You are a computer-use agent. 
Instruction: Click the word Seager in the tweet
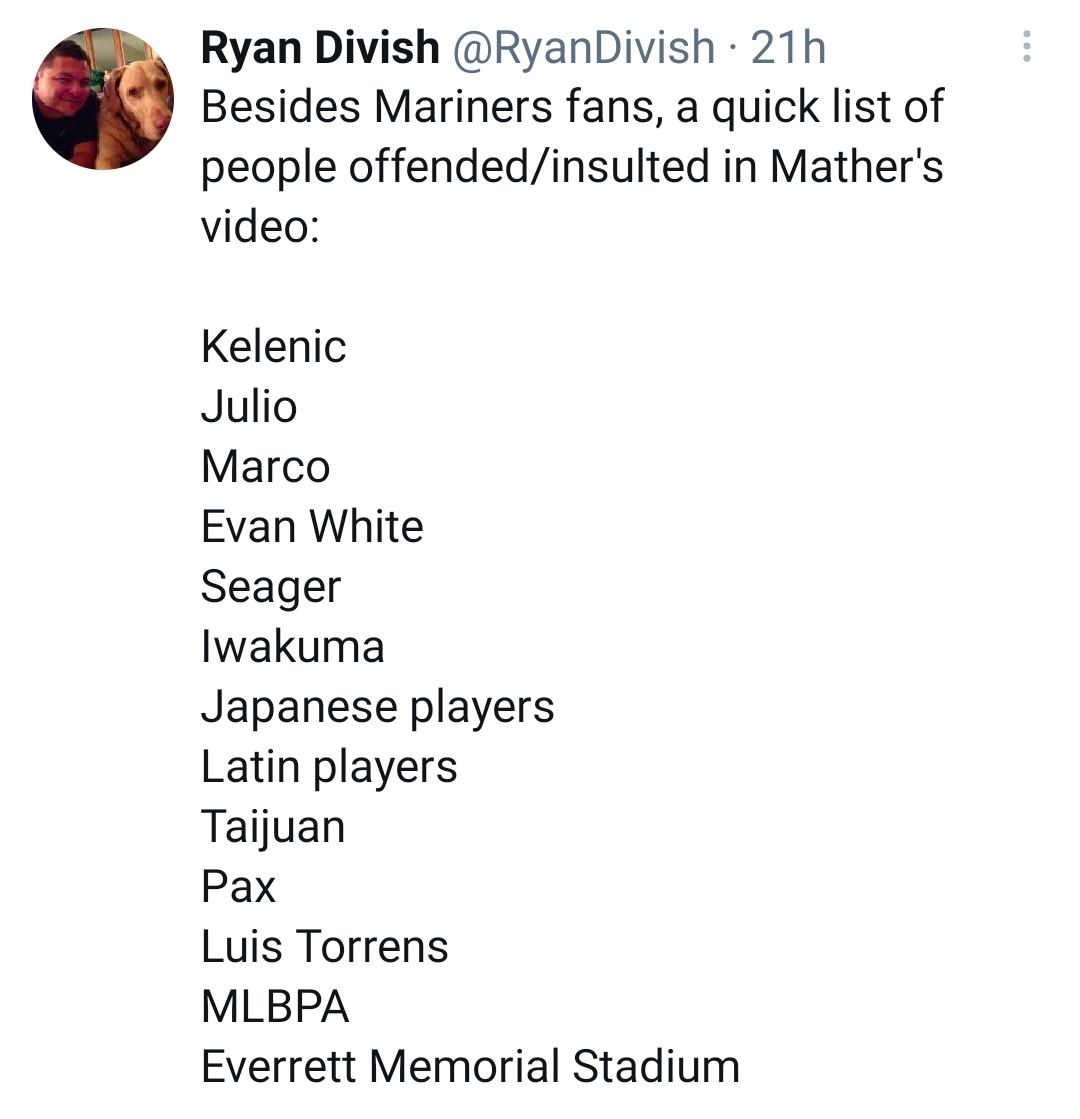coord(271,586)
